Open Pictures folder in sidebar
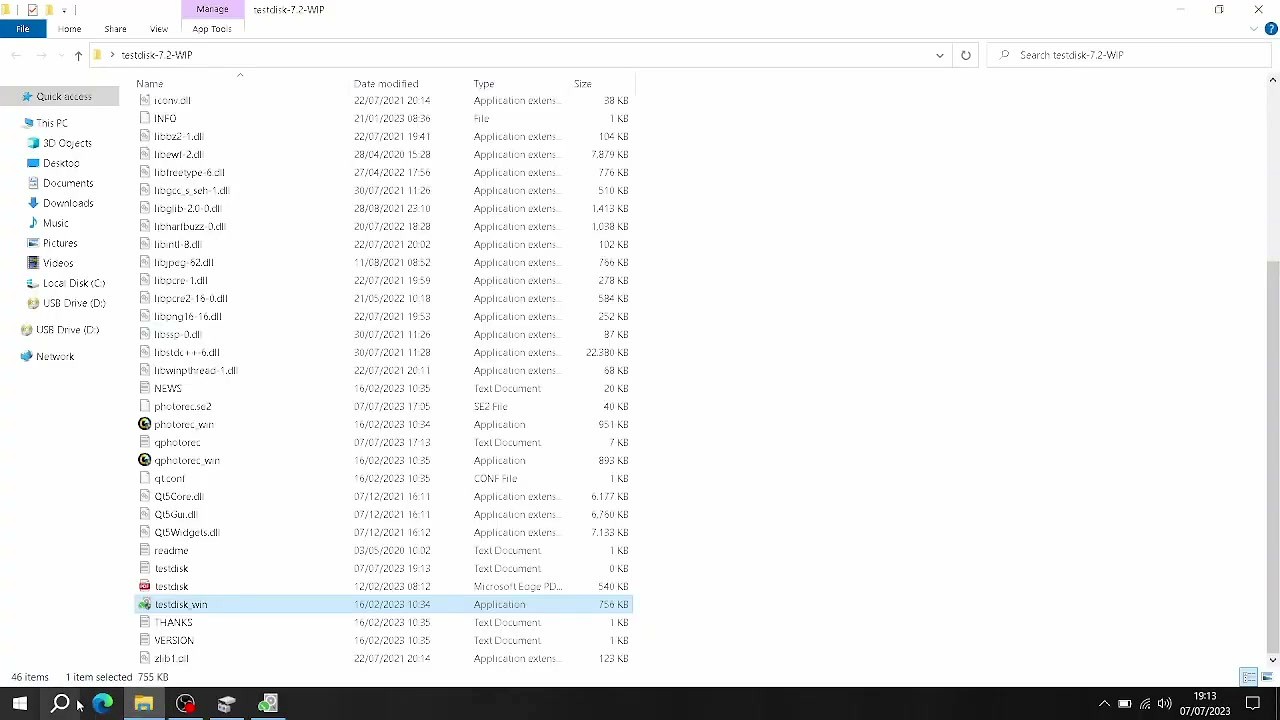The width and height of the screenshot is (1280, 720). (60, 243)
